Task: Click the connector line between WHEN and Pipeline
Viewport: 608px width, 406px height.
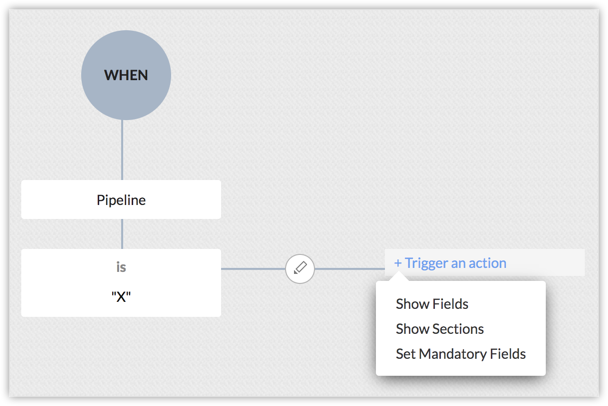Action: pos(122,150)
